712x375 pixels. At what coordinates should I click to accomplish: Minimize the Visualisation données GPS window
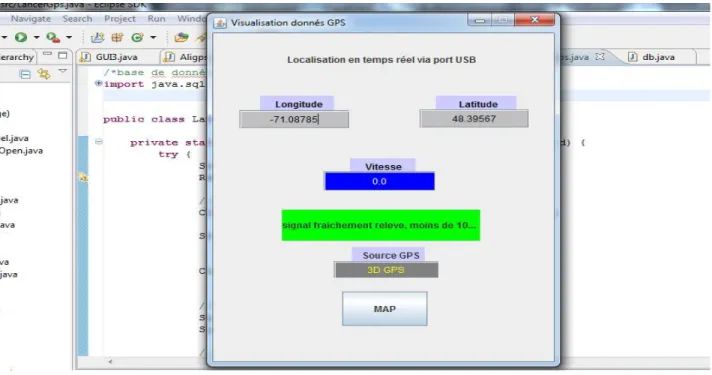point(480,20)
